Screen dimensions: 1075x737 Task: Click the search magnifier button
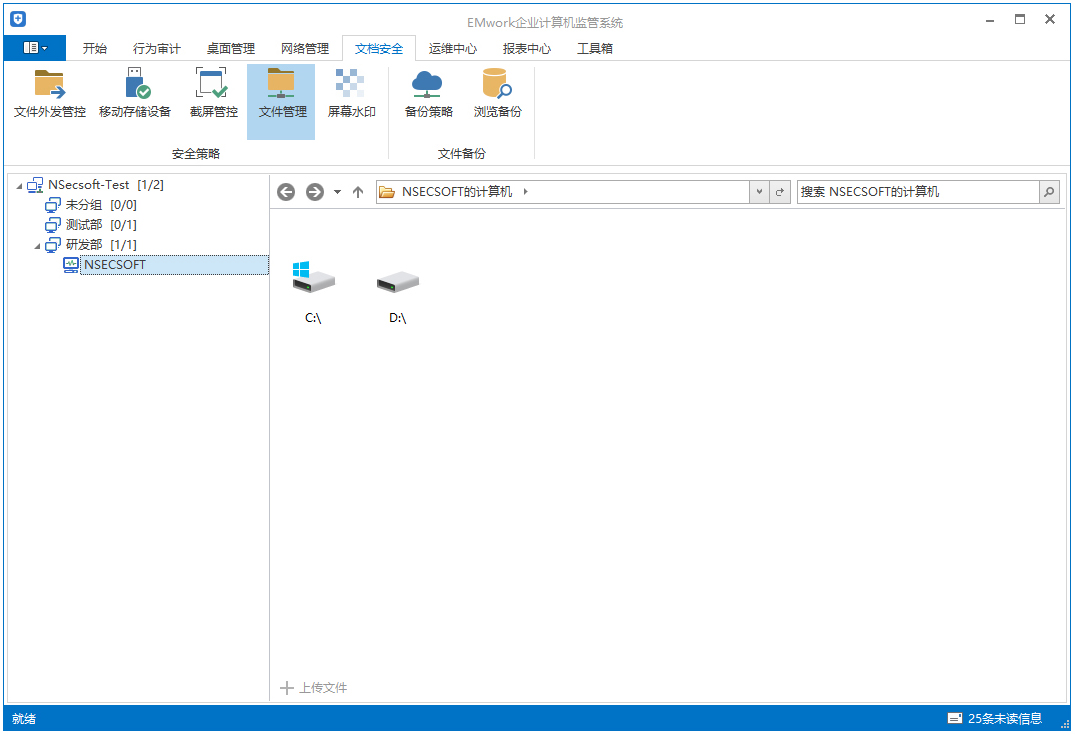[x=1049, y=192]
